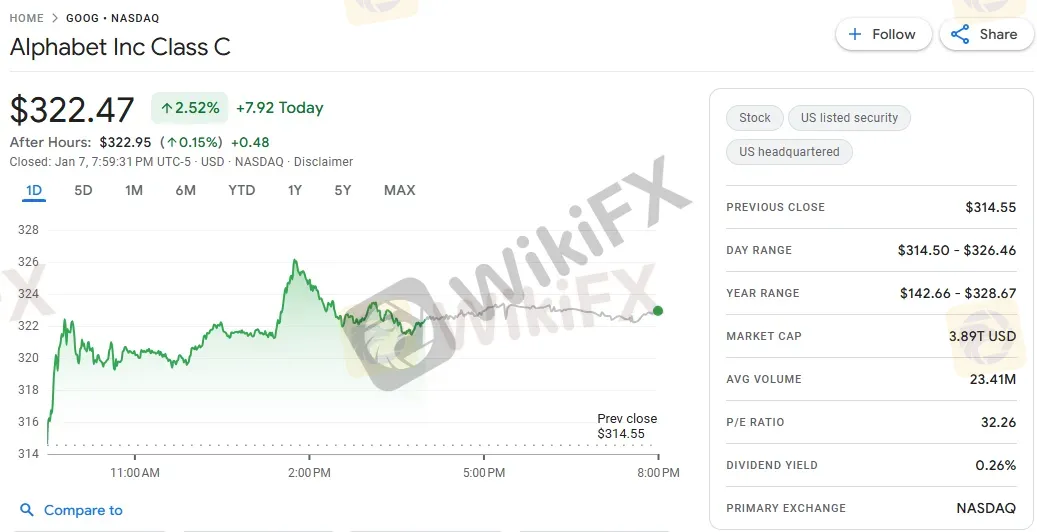Screen dimensions: 1037x532
Task: Click the green end-point dot on chart
Action: tap(658, 310)
